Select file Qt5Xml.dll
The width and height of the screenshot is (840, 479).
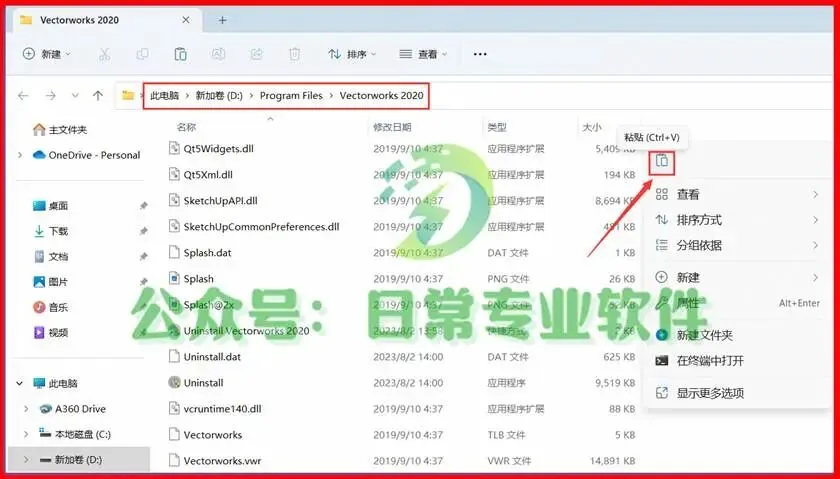click(201, 175)
